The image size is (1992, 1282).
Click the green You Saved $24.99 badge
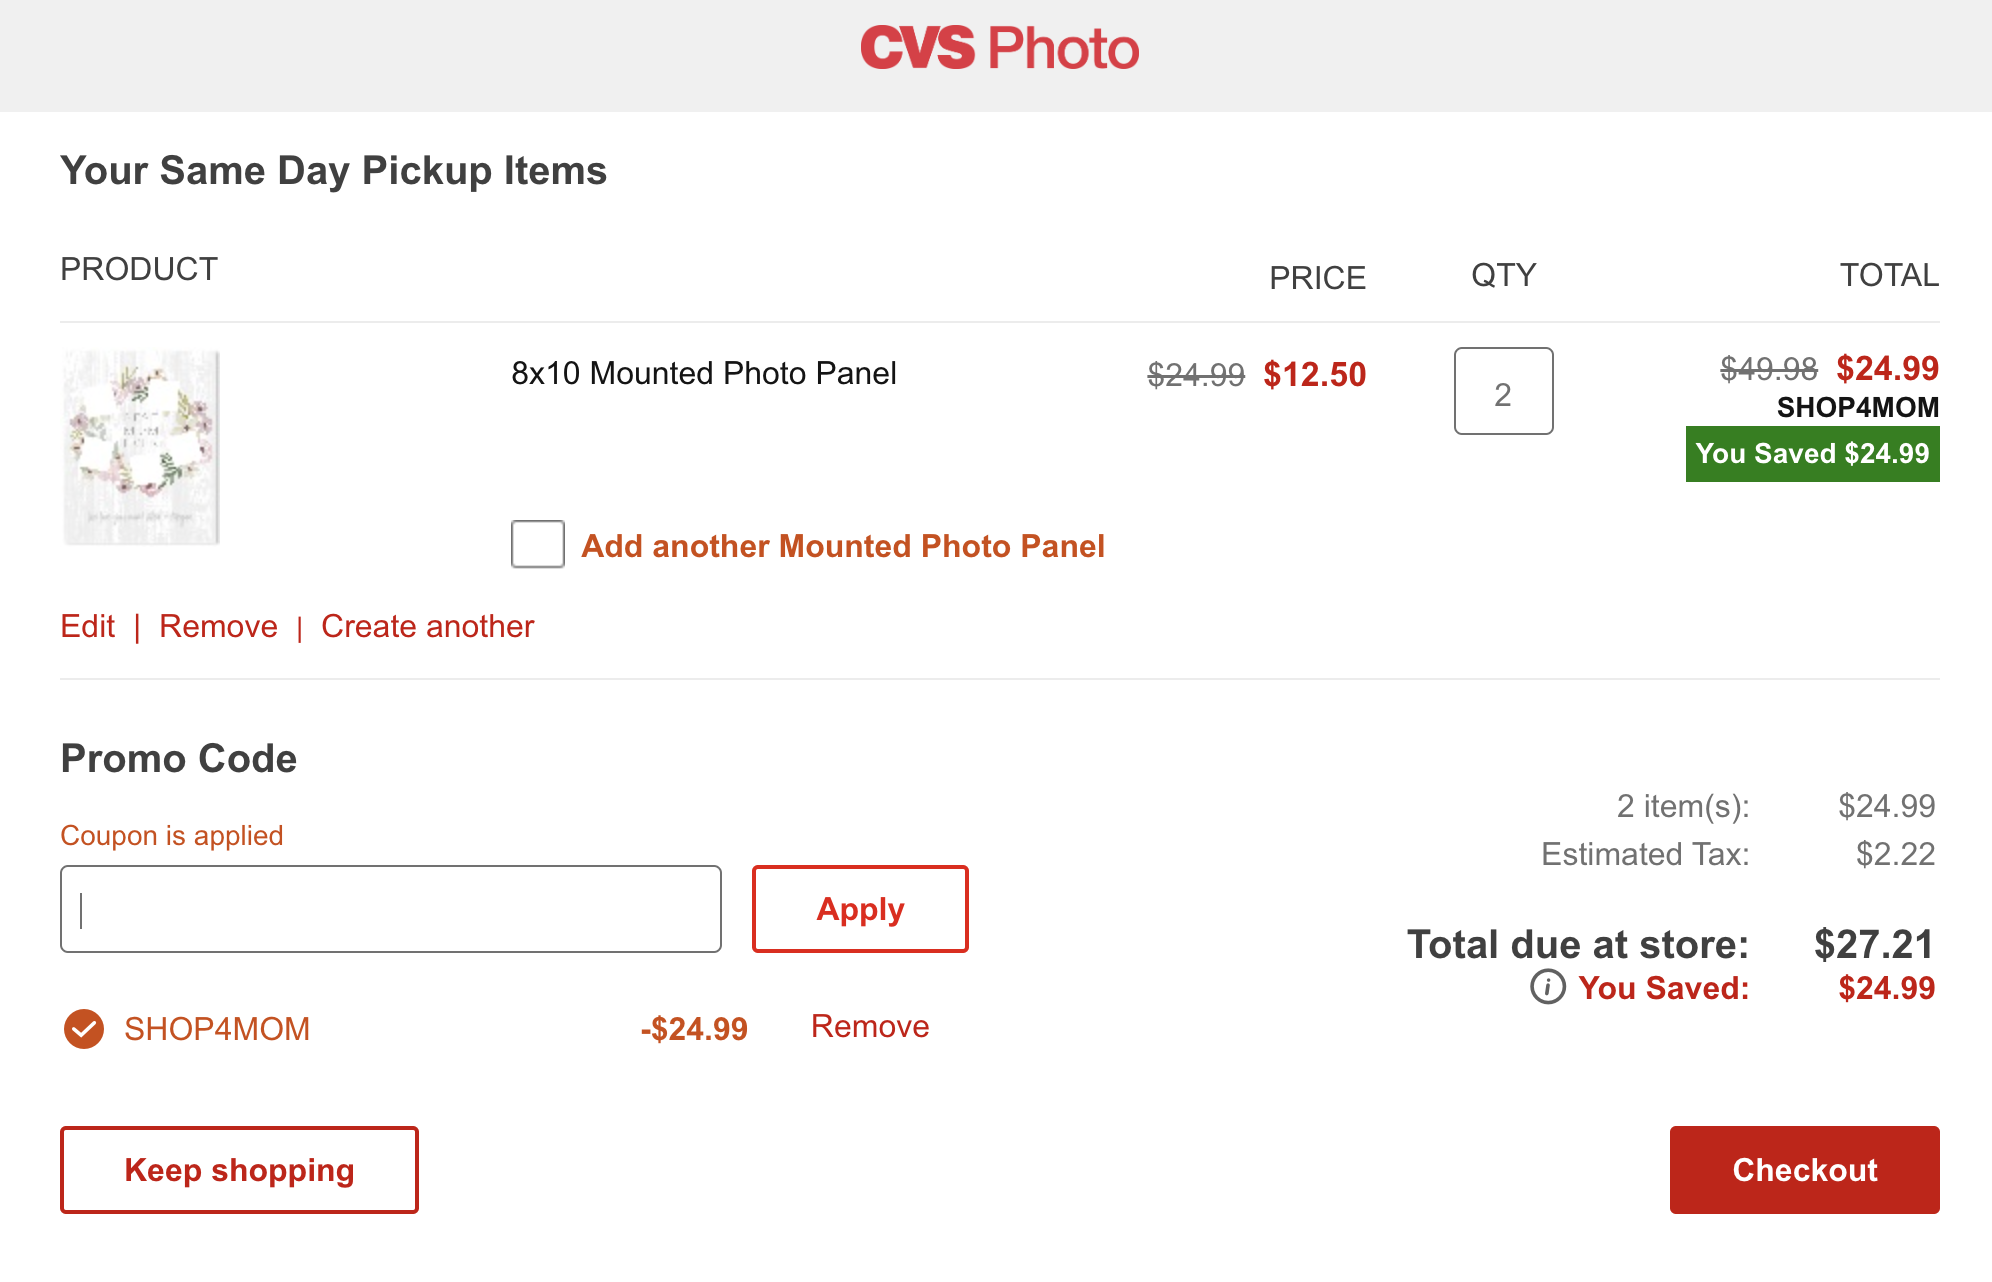coord(1812,454)
